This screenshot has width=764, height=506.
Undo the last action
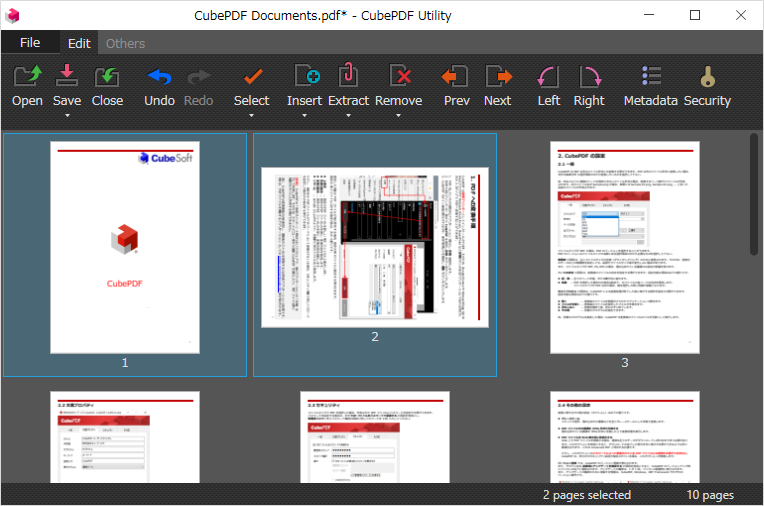[x=159, y=78]
